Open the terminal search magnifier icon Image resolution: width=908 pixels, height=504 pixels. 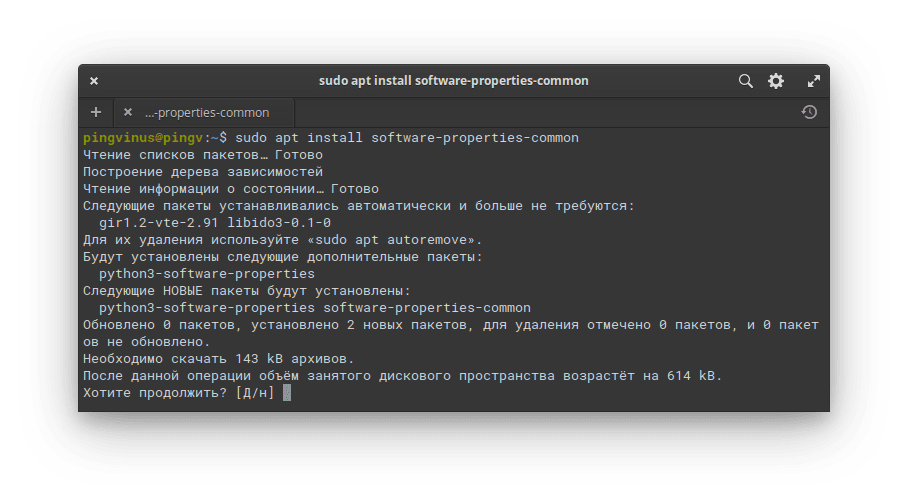745,81
